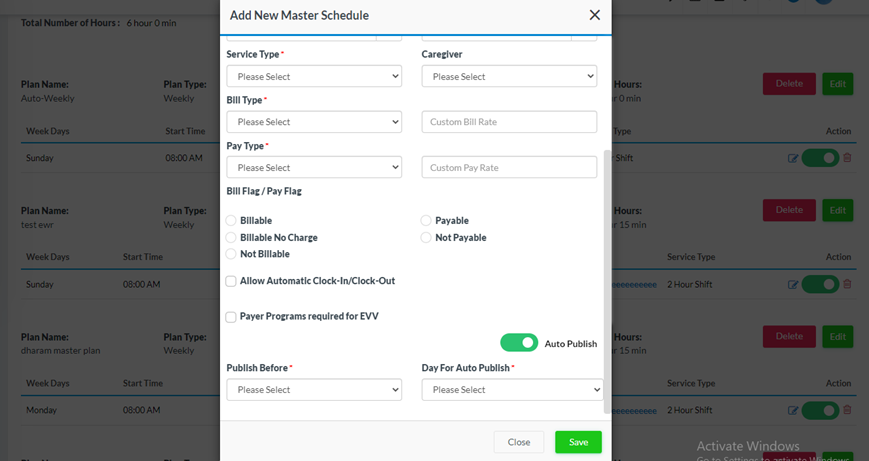
Task: Enable Payer Programs required for EVV
Action: (231, 317)
